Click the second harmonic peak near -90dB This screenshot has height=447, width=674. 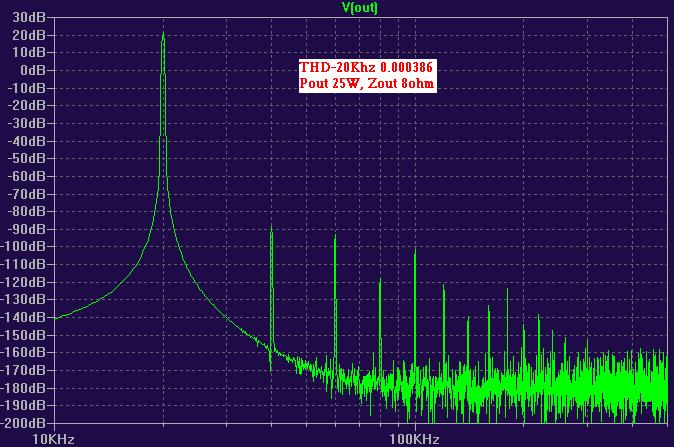click(x=271, y=226)
